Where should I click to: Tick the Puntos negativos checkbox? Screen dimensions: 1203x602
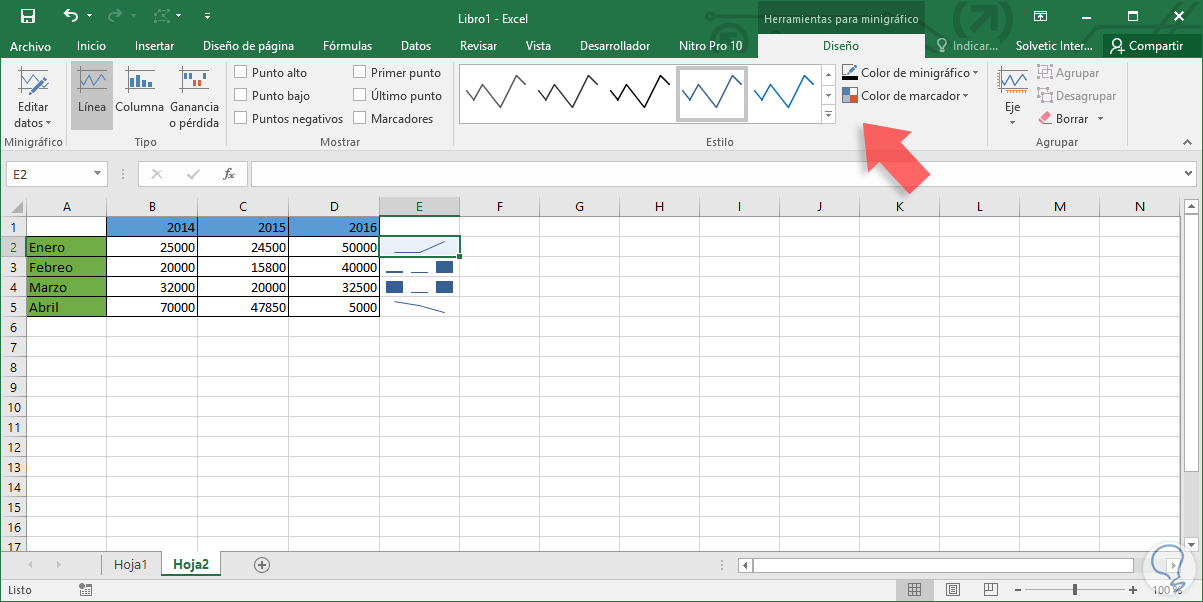tap(241, 118)
